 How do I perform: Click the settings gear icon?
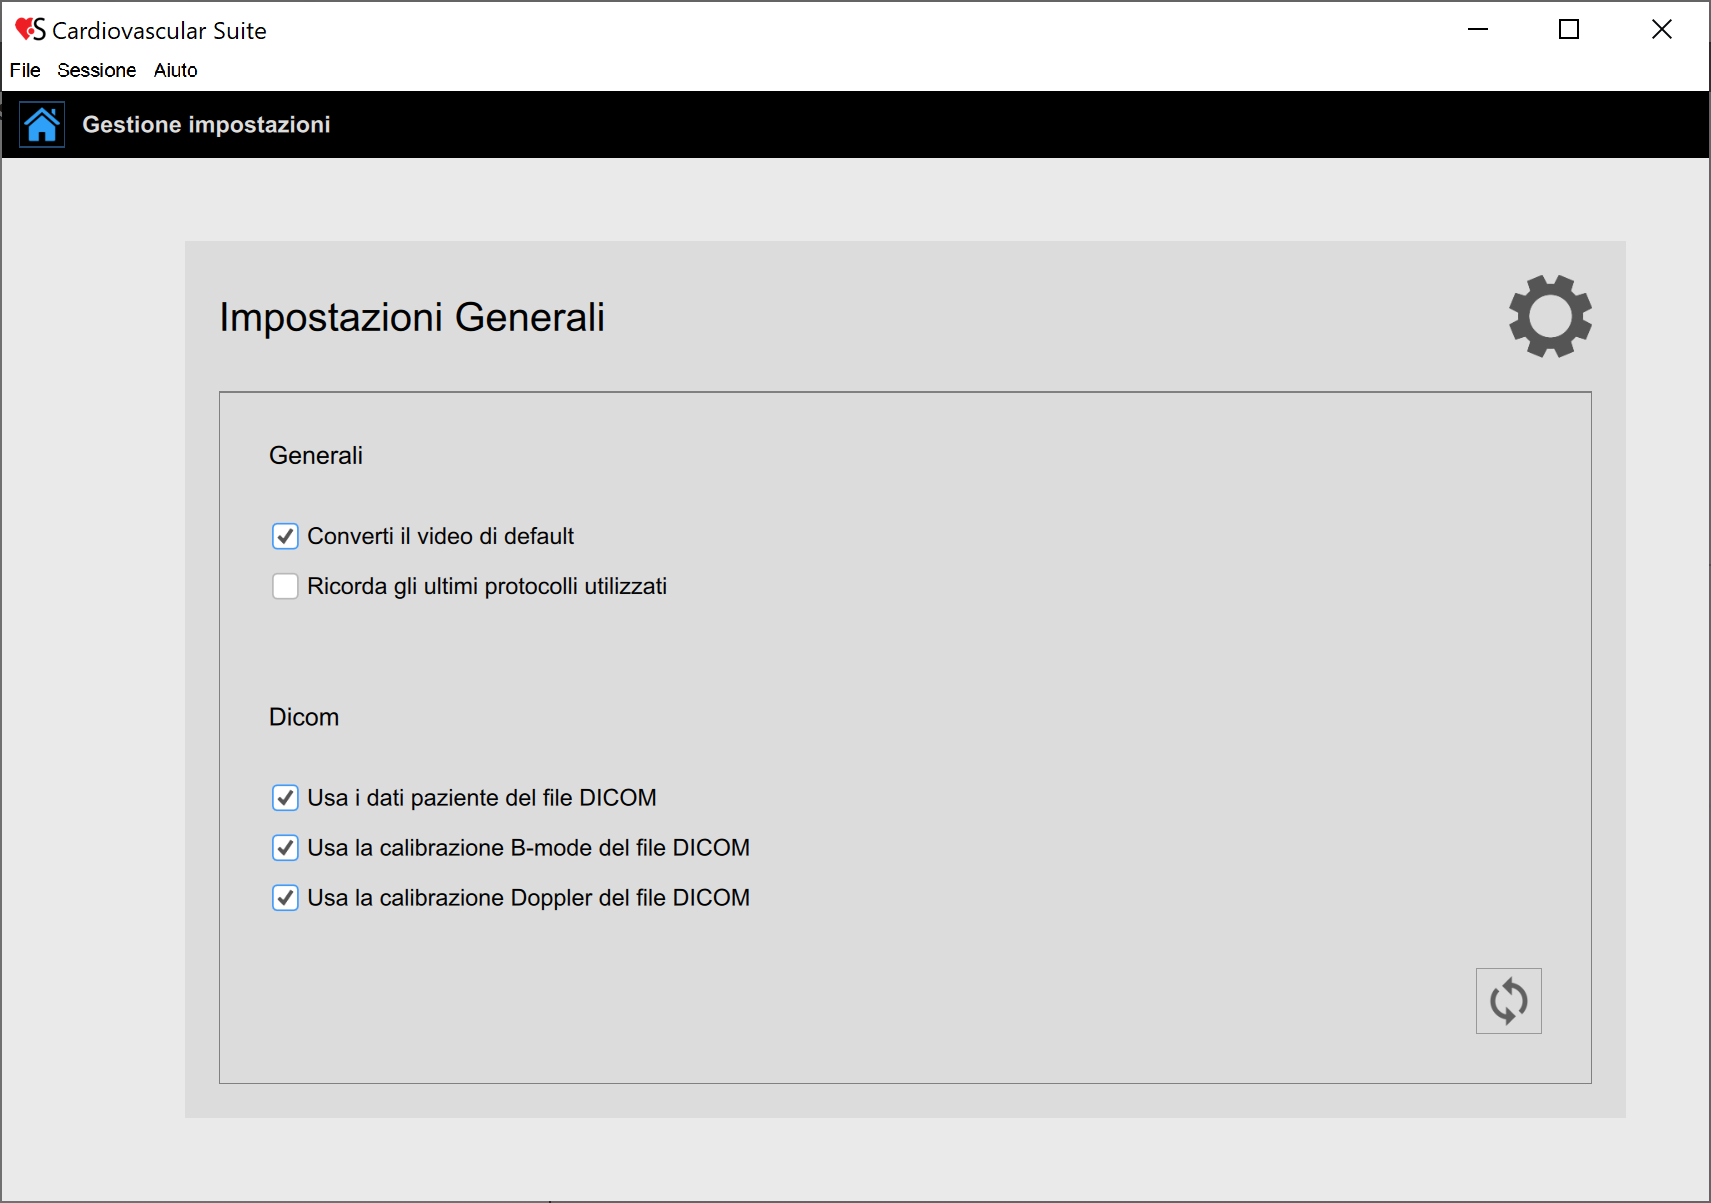(1550, 316)
